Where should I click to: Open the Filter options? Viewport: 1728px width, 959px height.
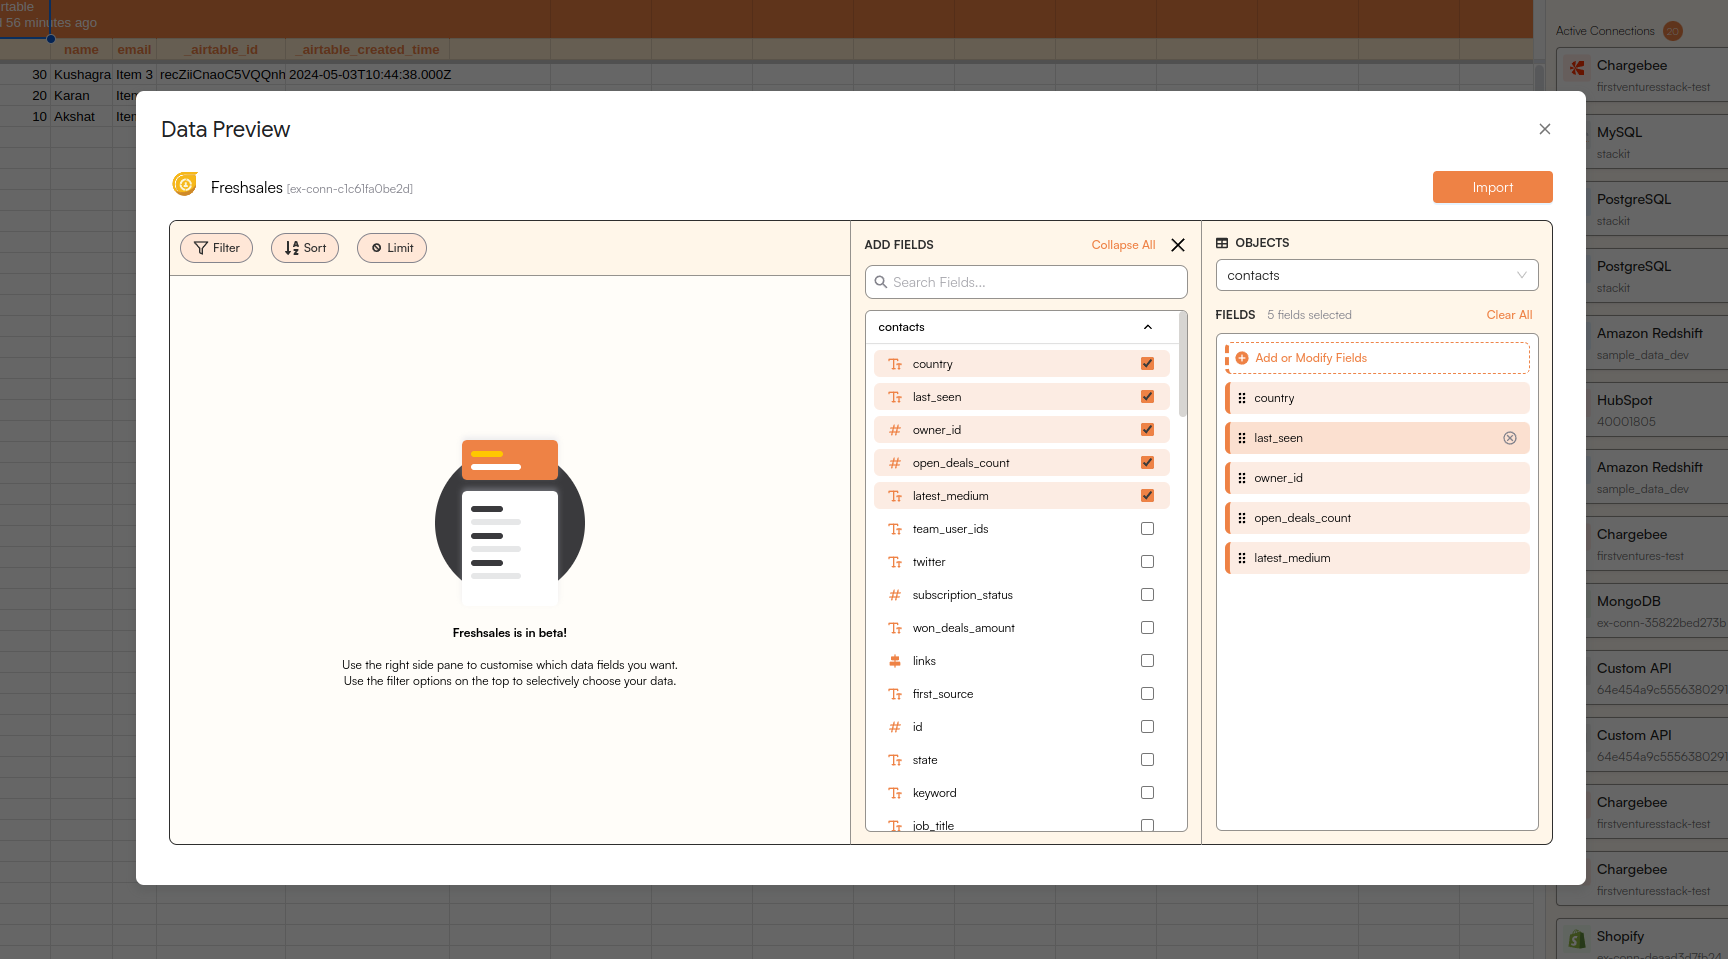pyautogui.click(x=216, y=248)
